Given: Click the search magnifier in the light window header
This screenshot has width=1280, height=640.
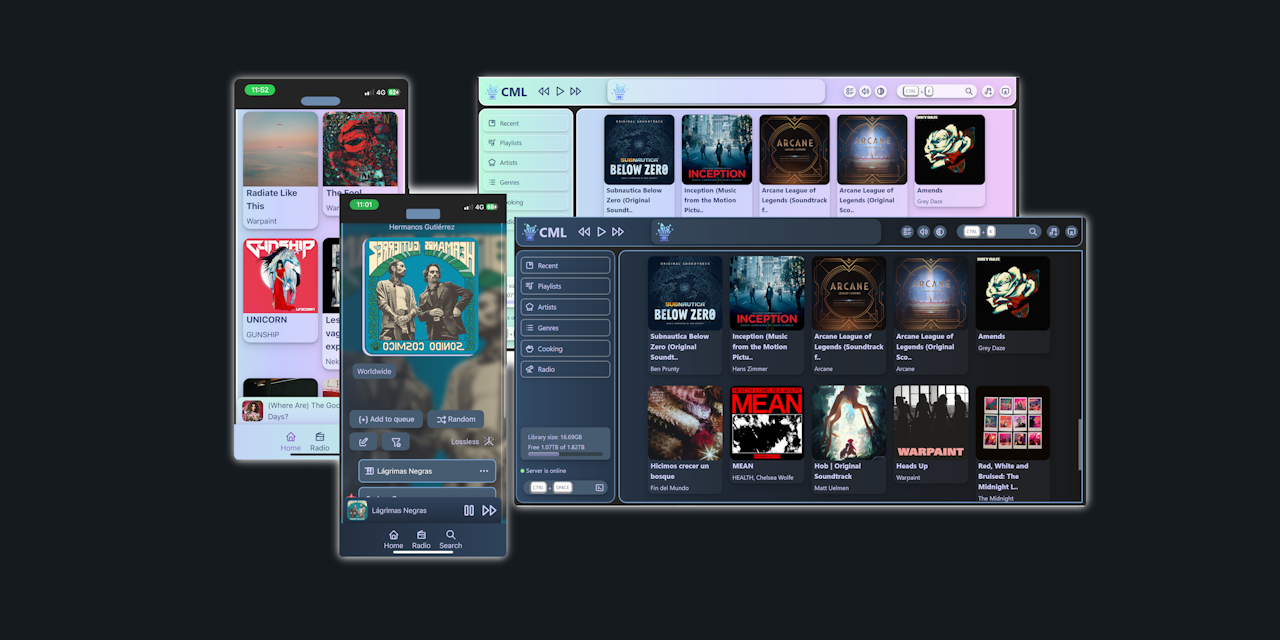Looking at the screenshot, I should pos(968,91).
